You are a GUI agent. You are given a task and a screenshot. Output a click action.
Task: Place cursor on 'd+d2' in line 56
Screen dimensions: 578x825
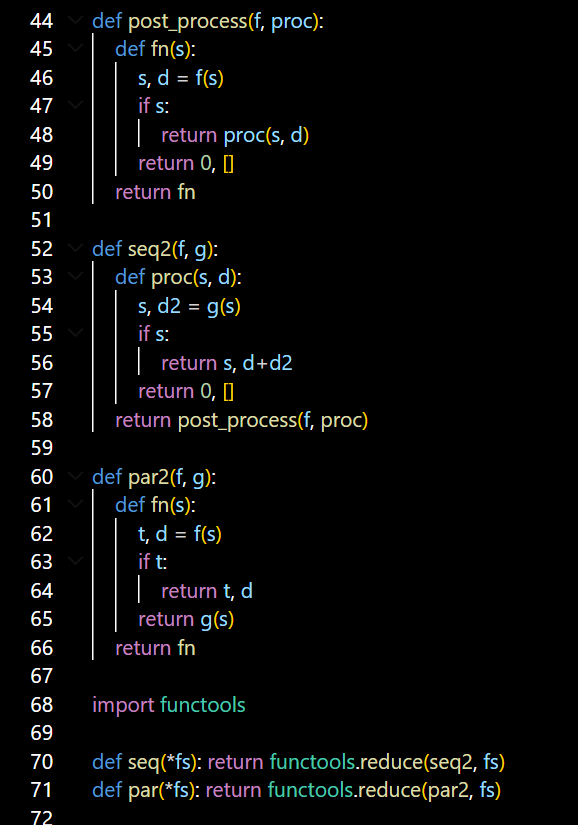coord(267,363)
